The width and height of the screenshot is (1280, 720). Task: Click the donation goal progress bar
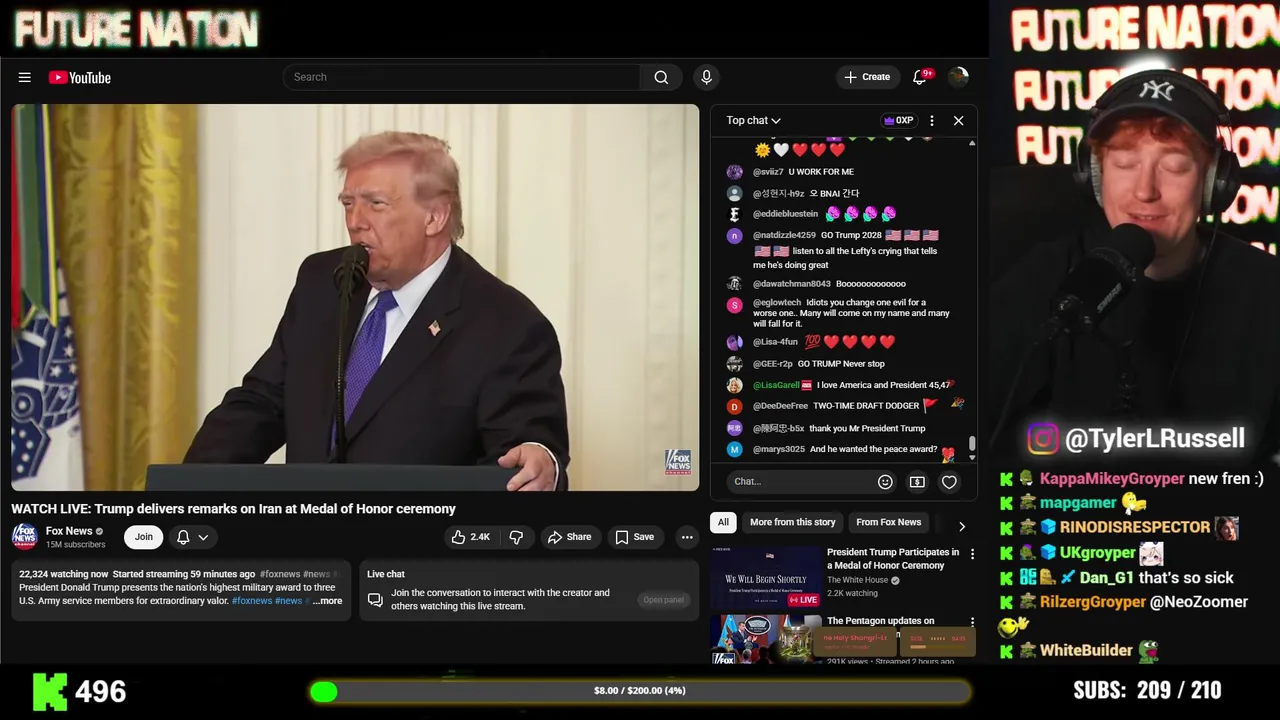tap(640, 691)
